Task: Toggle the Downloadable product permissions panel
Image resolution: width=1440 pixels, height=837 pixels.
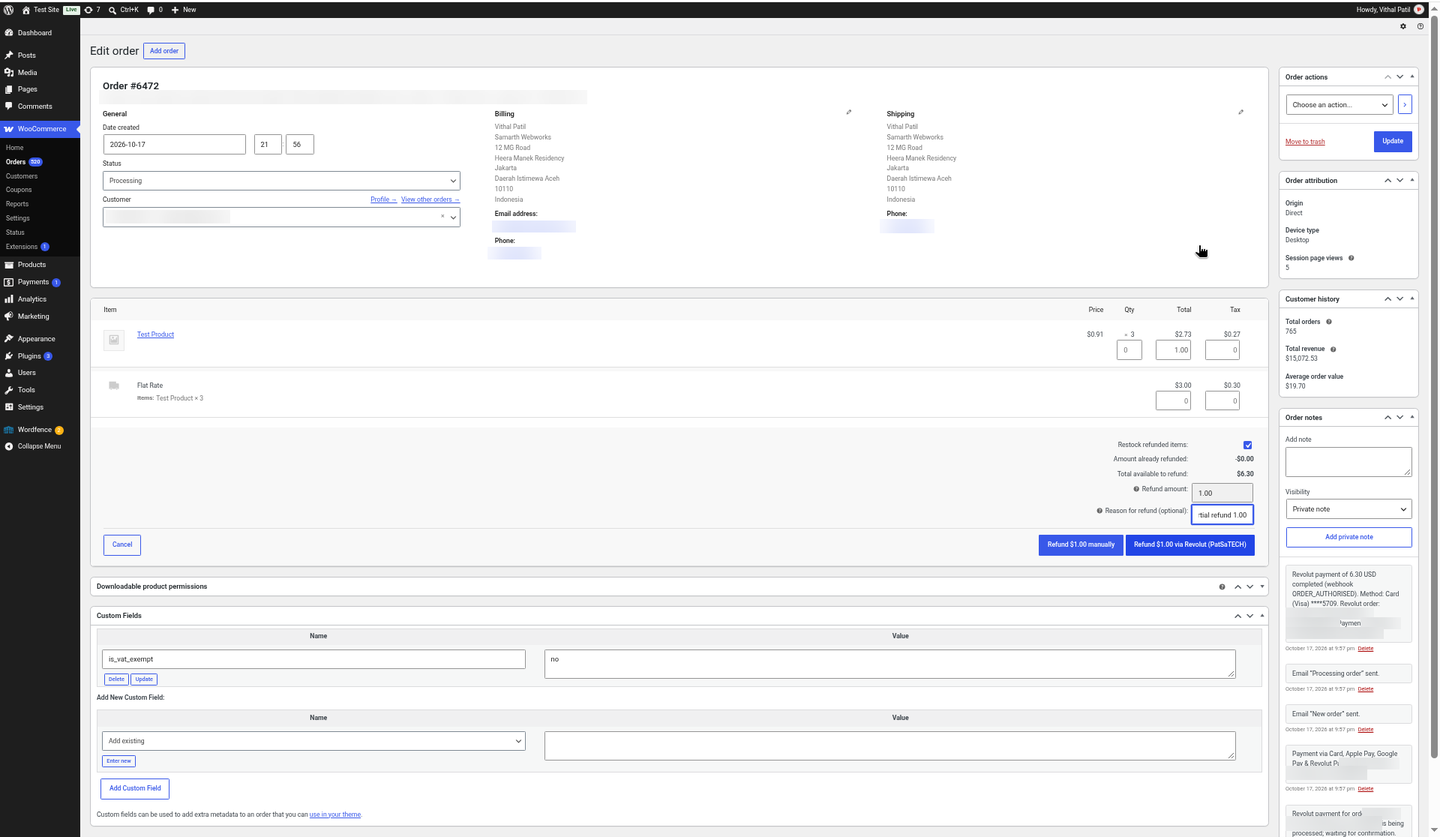Action: pyautogui.click(x=1262, y=587)
